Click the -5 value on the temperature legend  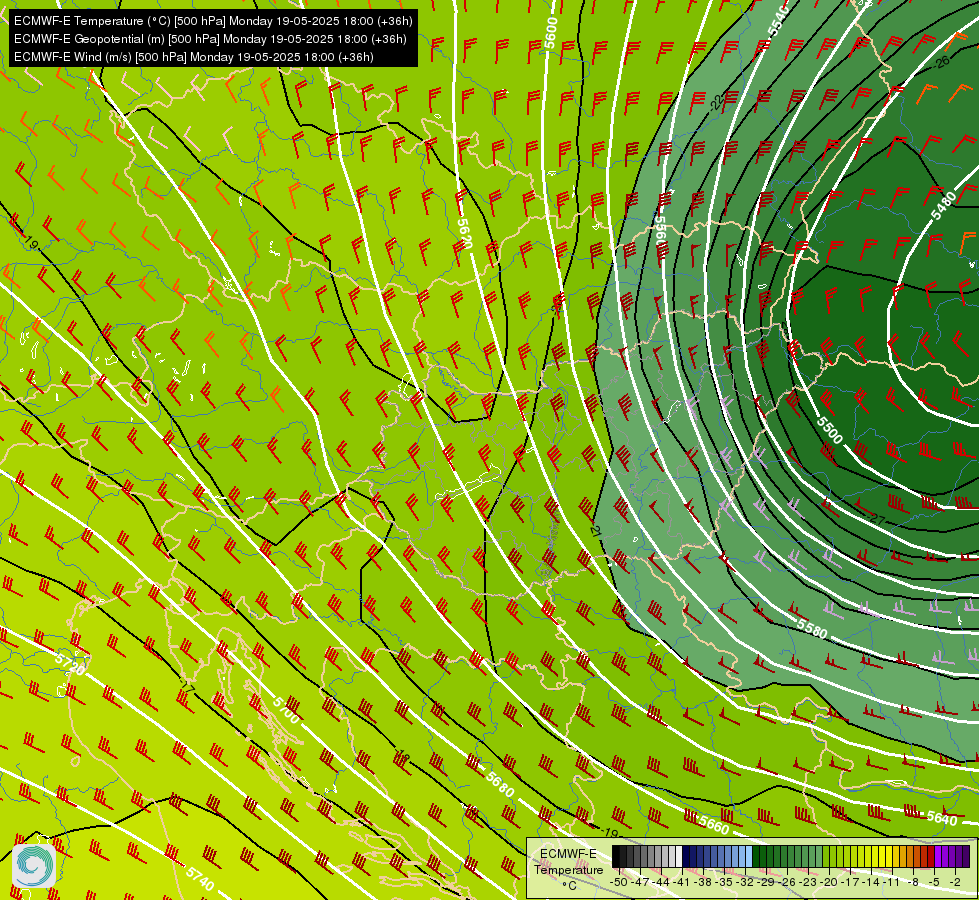tap(934, 882)
